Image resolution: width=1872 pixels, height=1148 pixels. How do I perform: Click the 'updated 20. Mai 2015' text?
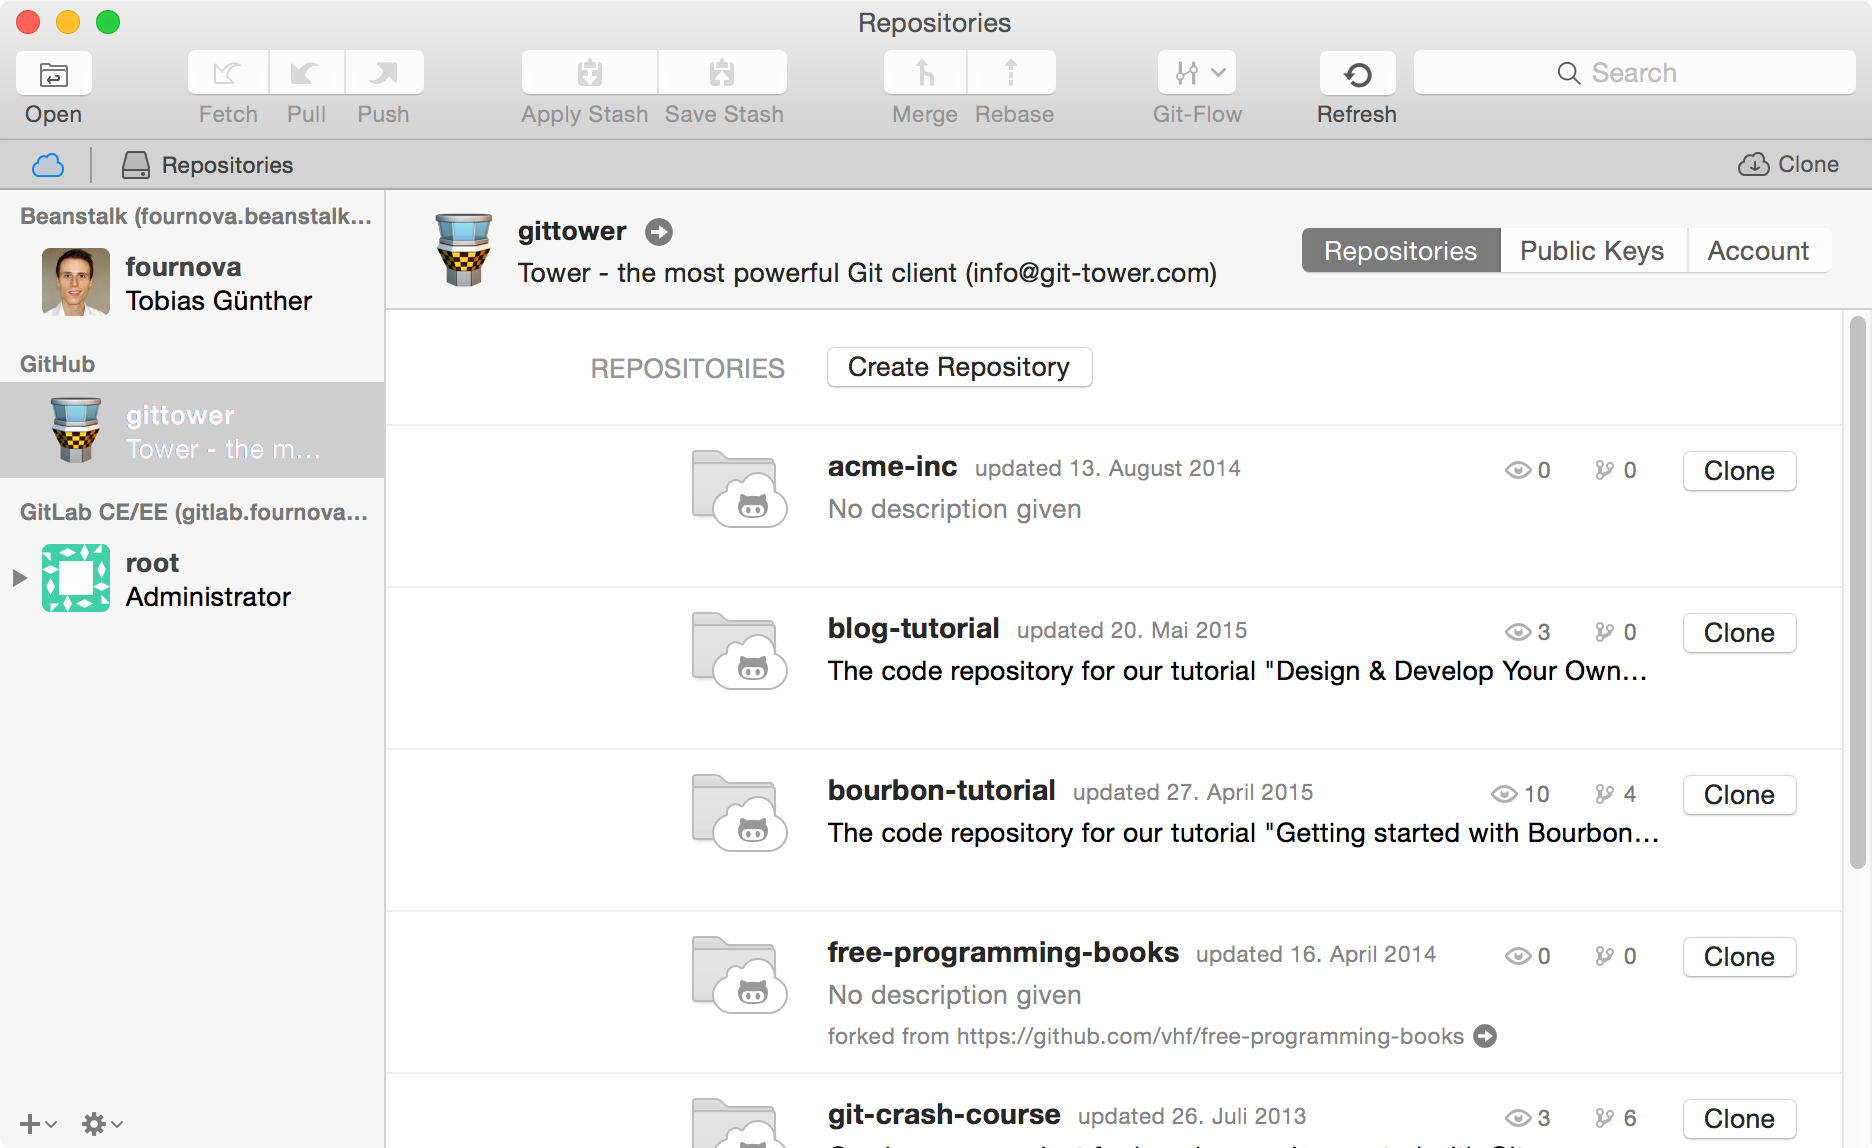(x=1132, y=631)
